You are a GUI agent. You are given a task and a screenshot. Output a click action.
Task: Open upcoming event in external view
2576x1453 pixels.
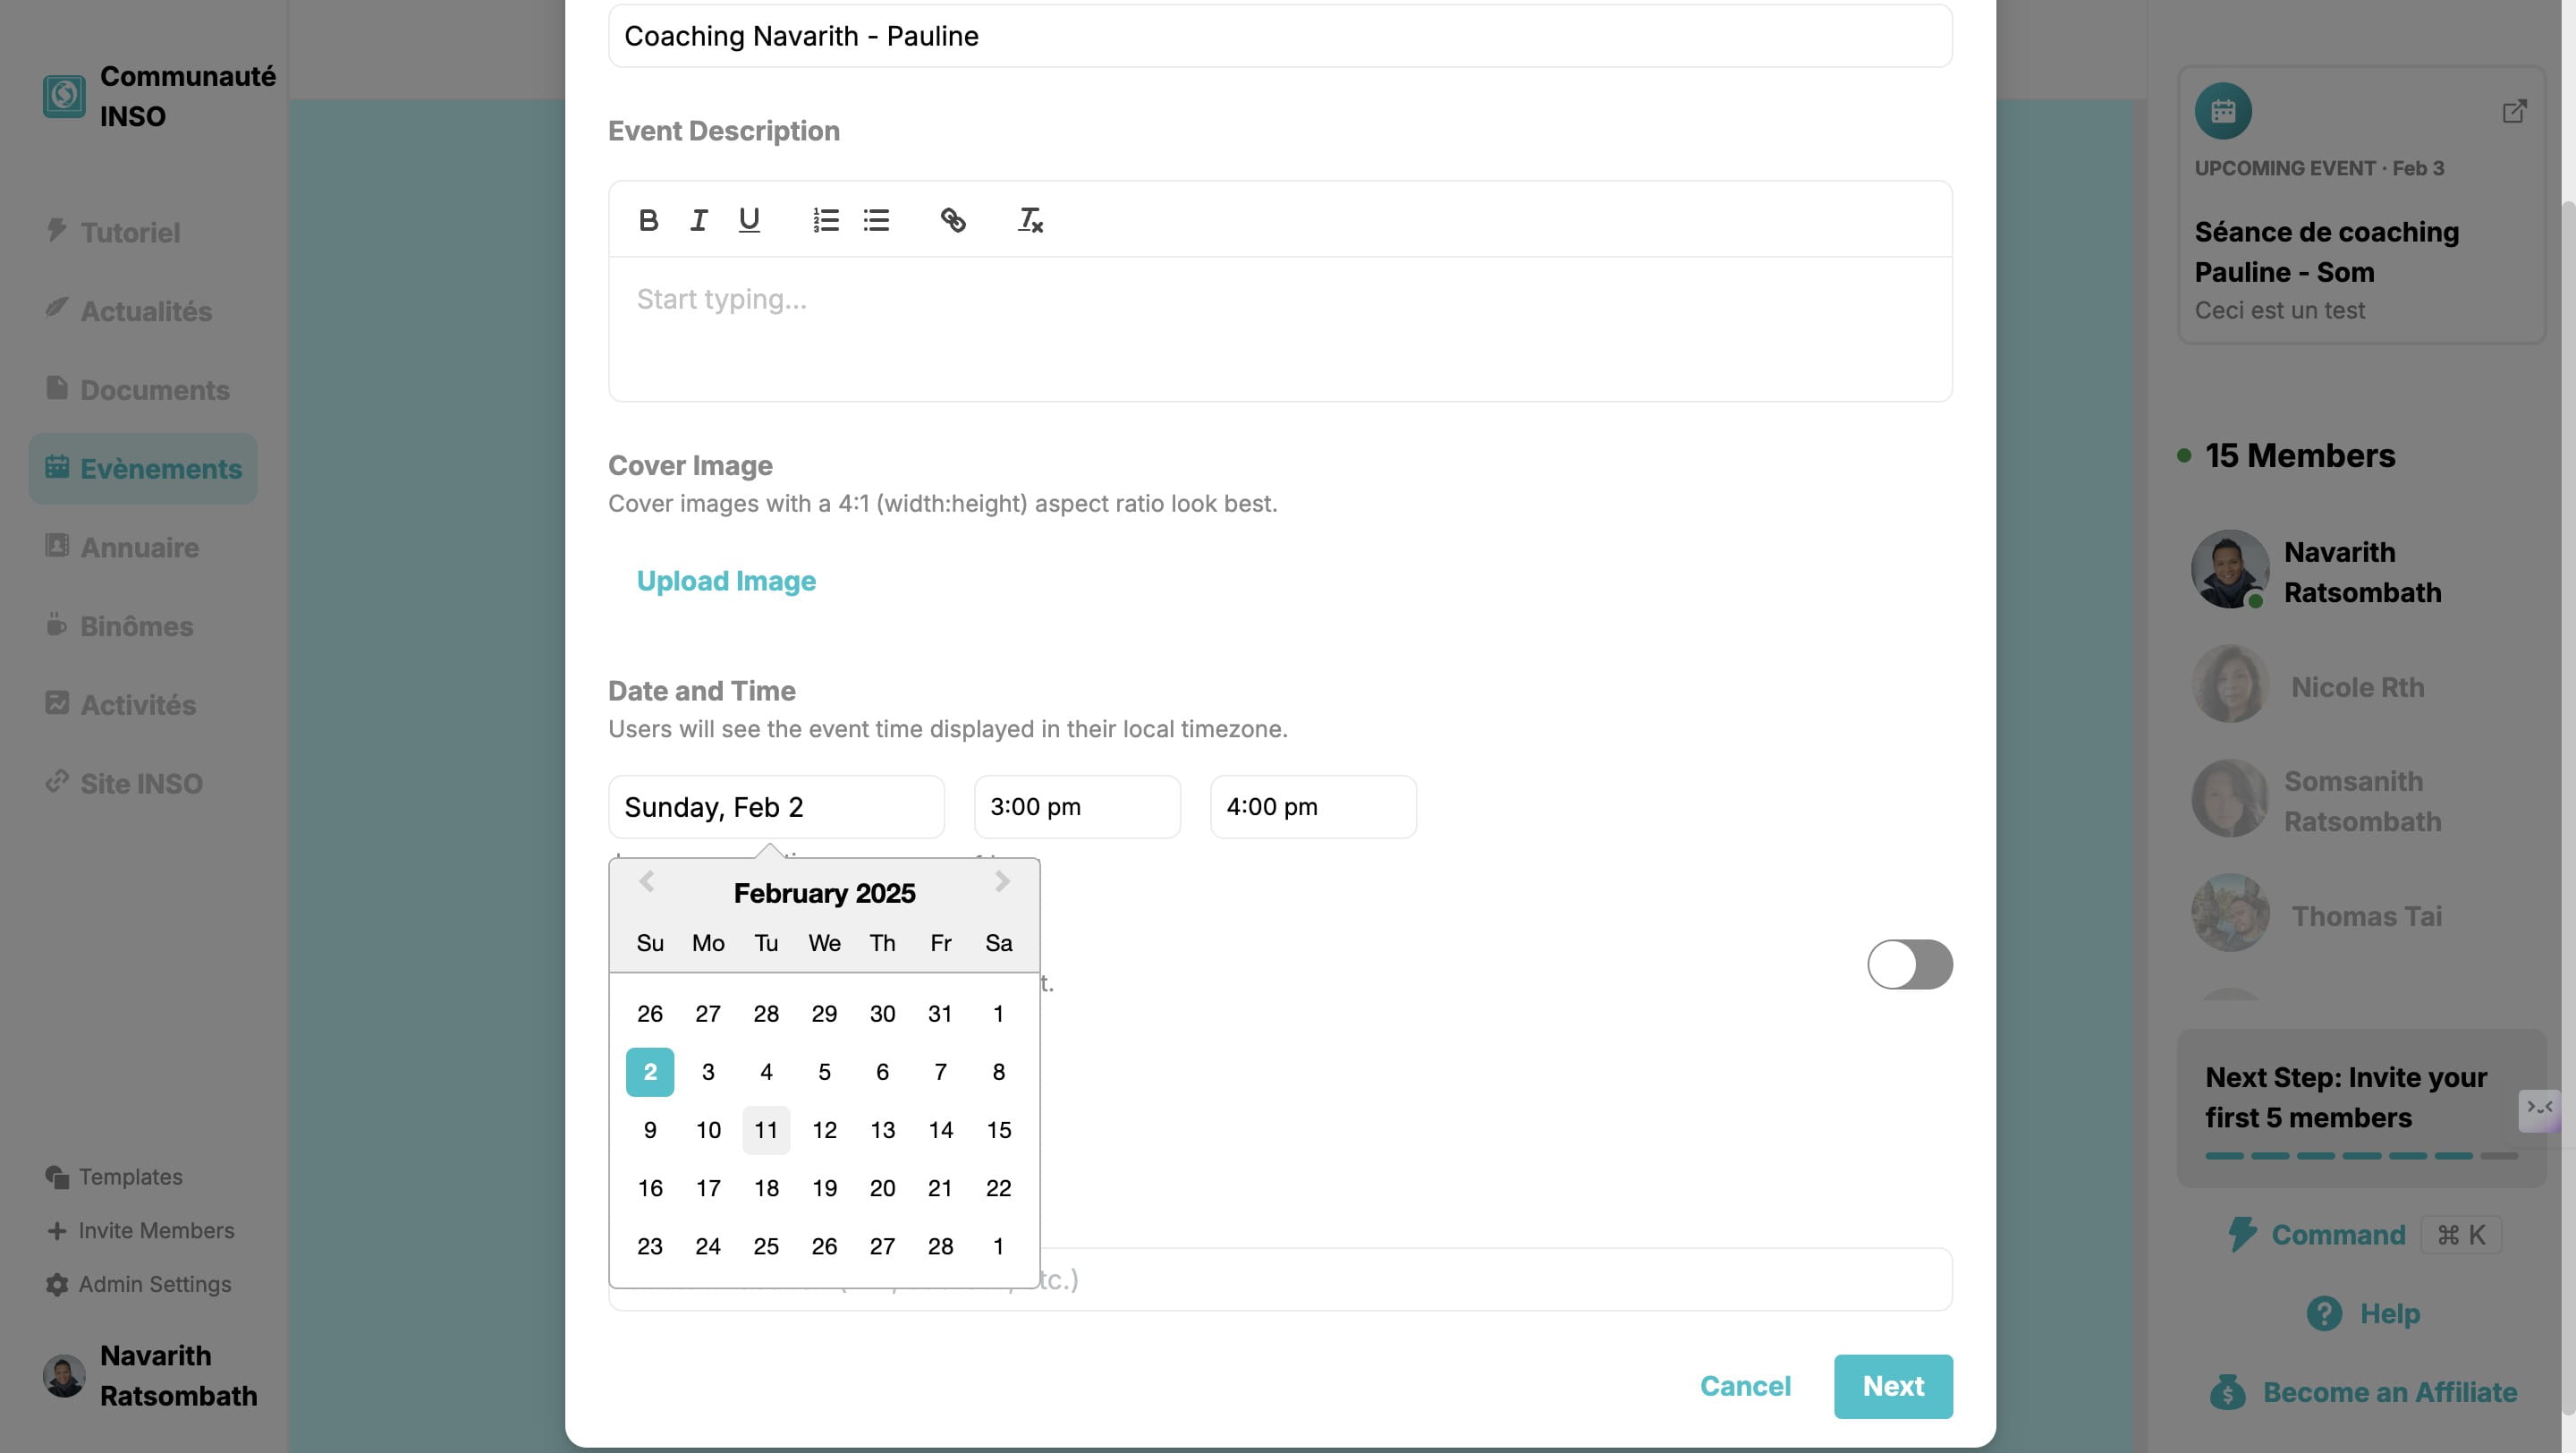pyautogui.click(x=2514, y=111)
